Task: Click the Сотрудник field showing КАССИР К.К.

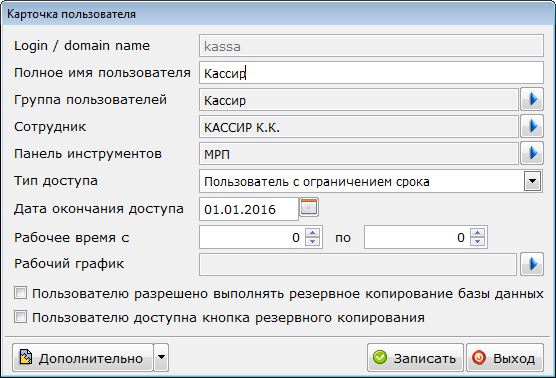Action: click(x=359, y=127)
